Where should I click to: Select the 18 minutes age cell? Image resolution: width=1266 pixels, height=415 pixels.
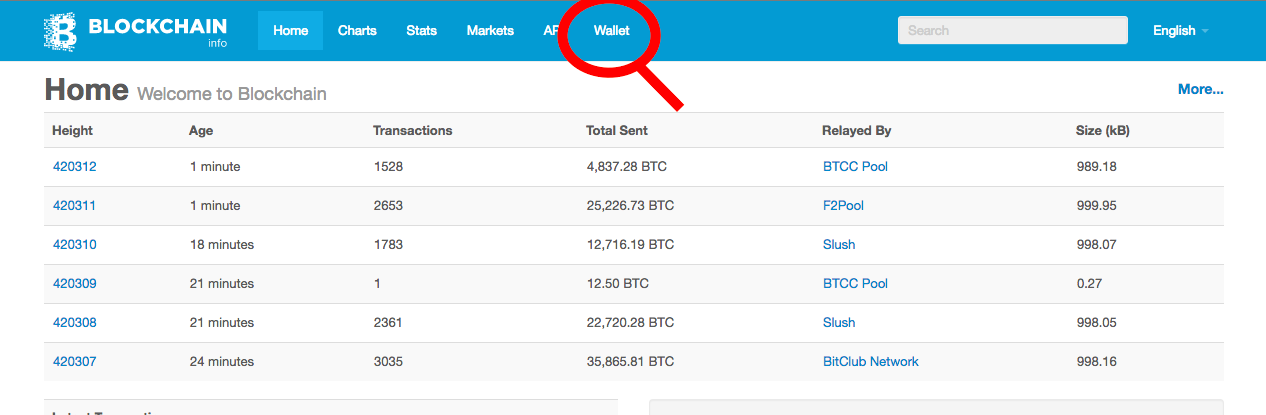click(222, 244)
